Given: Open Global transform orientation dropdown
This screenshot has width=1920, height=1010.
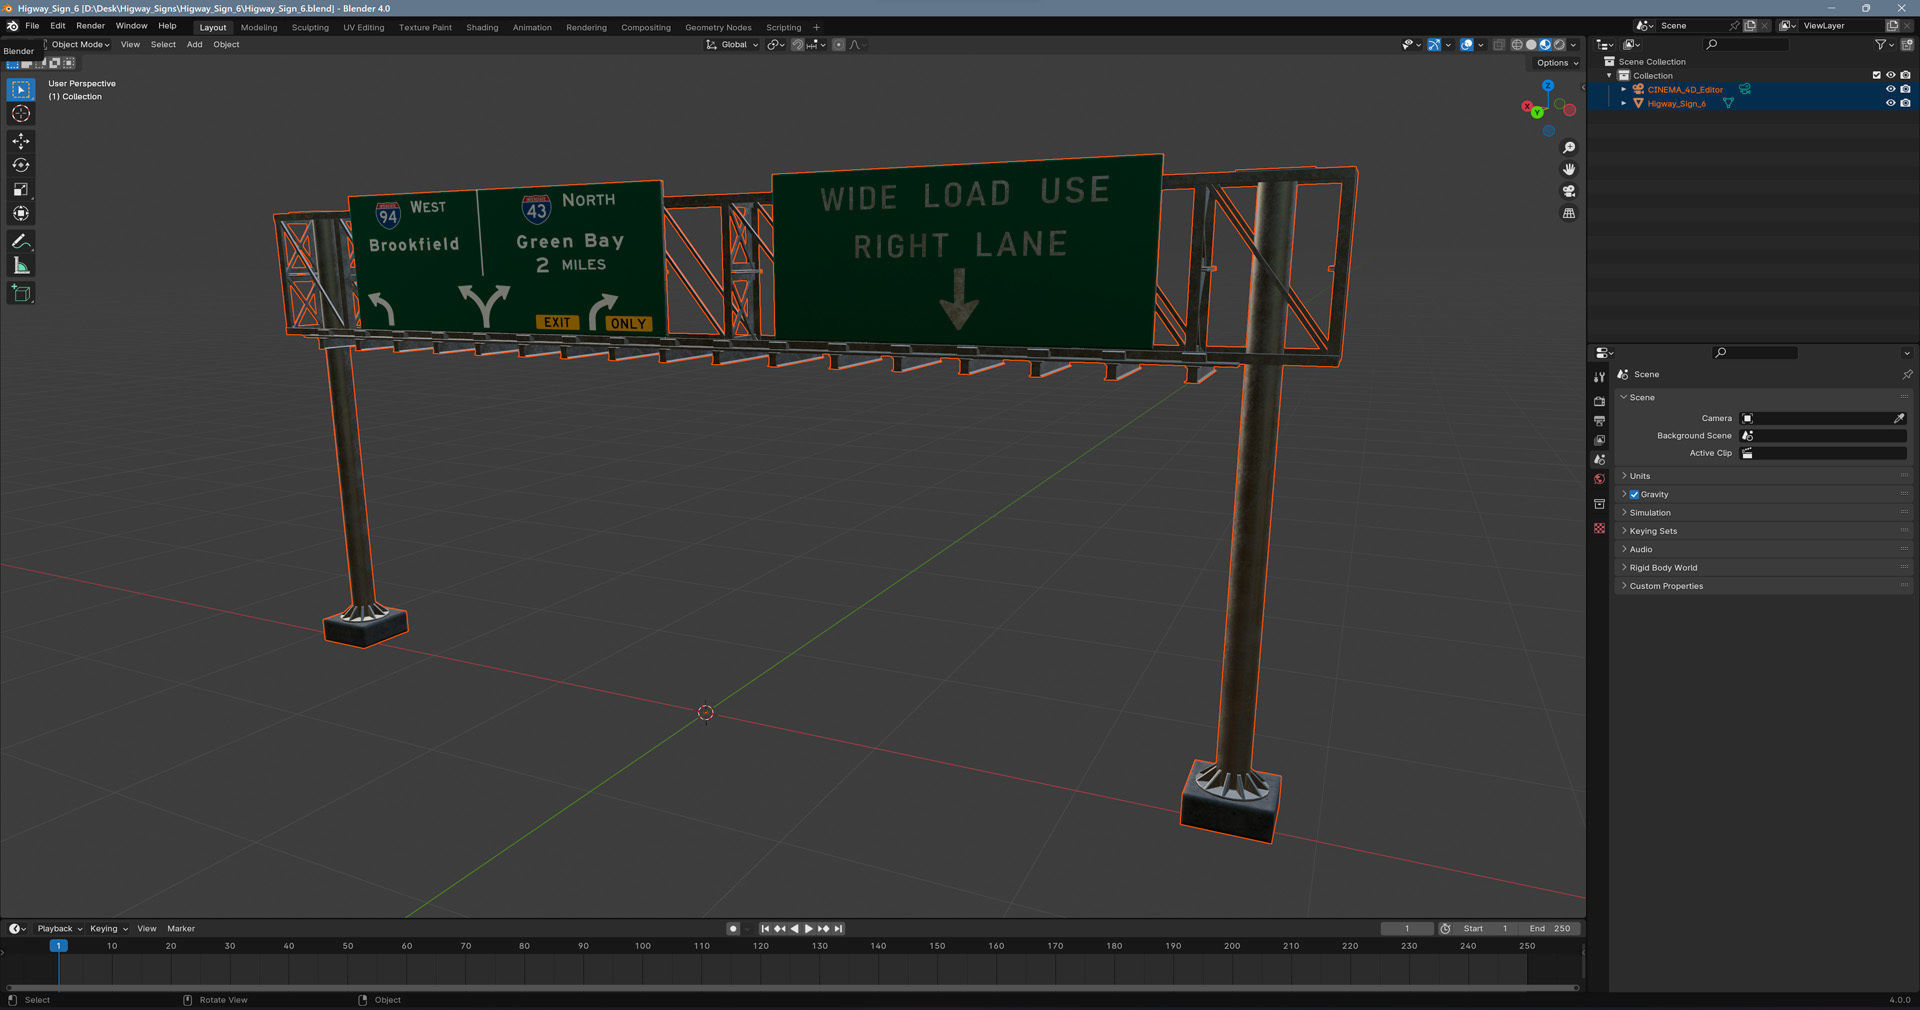Looking at the screenshot, I should (x=733, y=44).
